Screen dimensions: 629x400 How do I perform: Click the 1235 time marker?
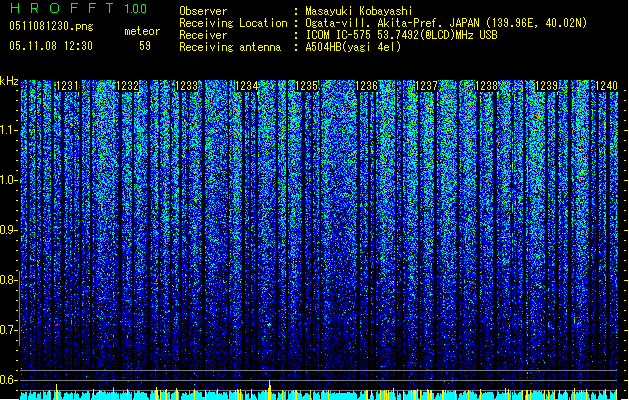pos(306,86)
